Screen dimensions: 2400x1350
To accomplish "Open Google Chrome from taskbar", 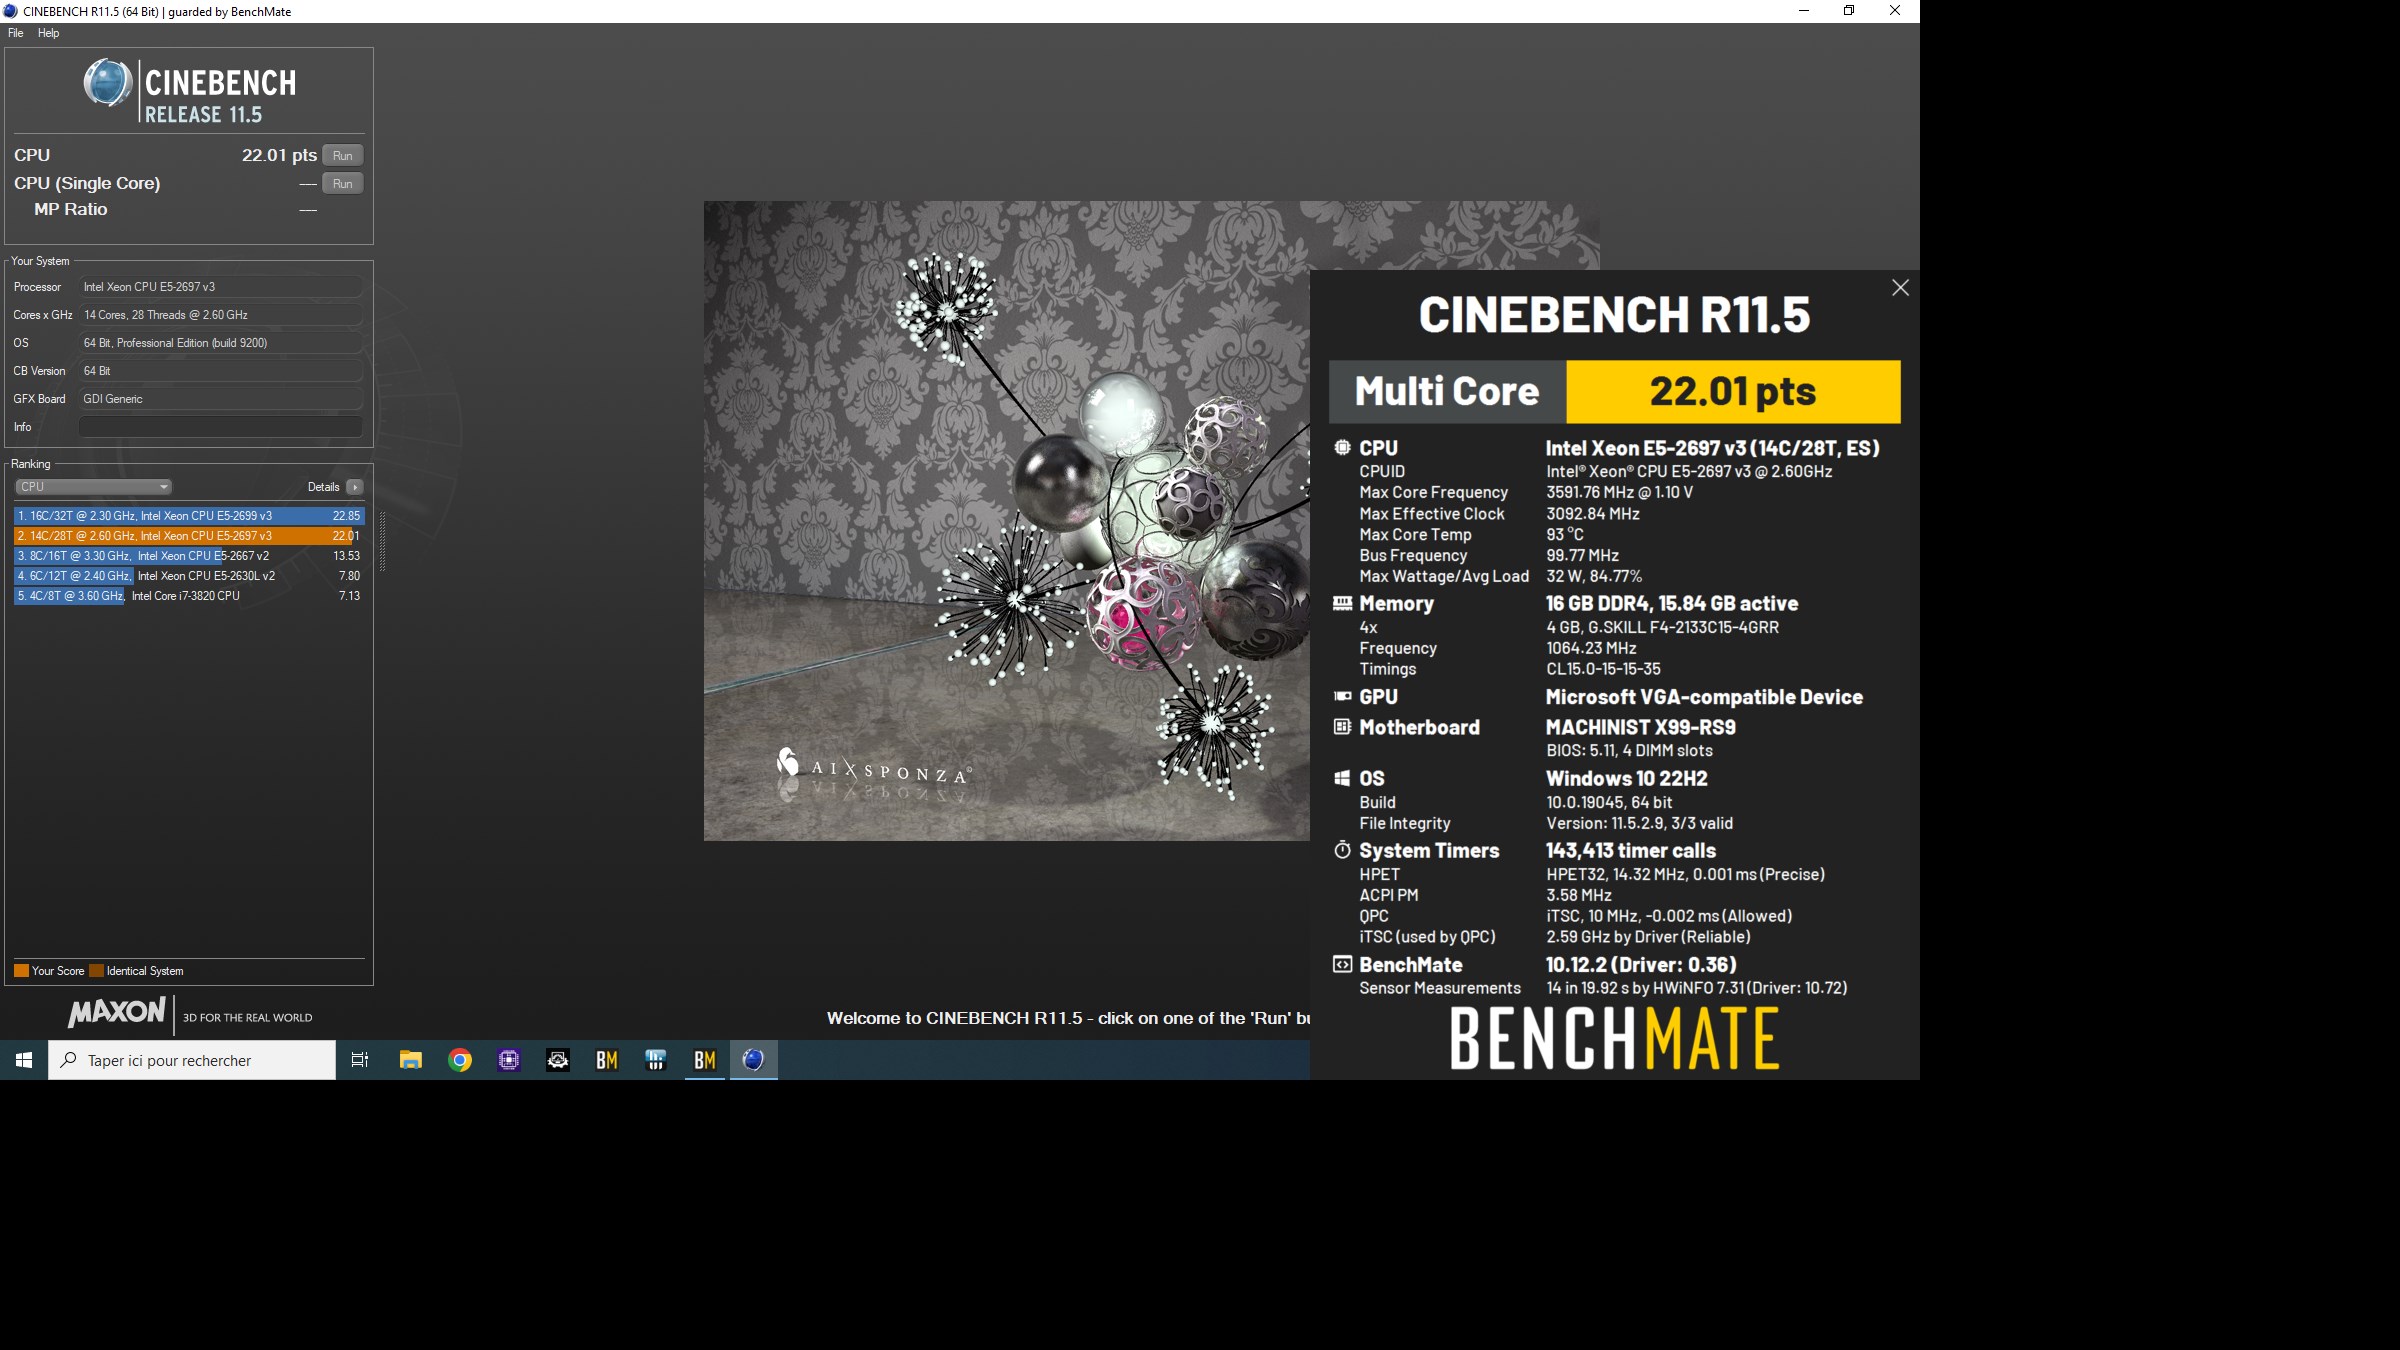I will click(460, 1060).
